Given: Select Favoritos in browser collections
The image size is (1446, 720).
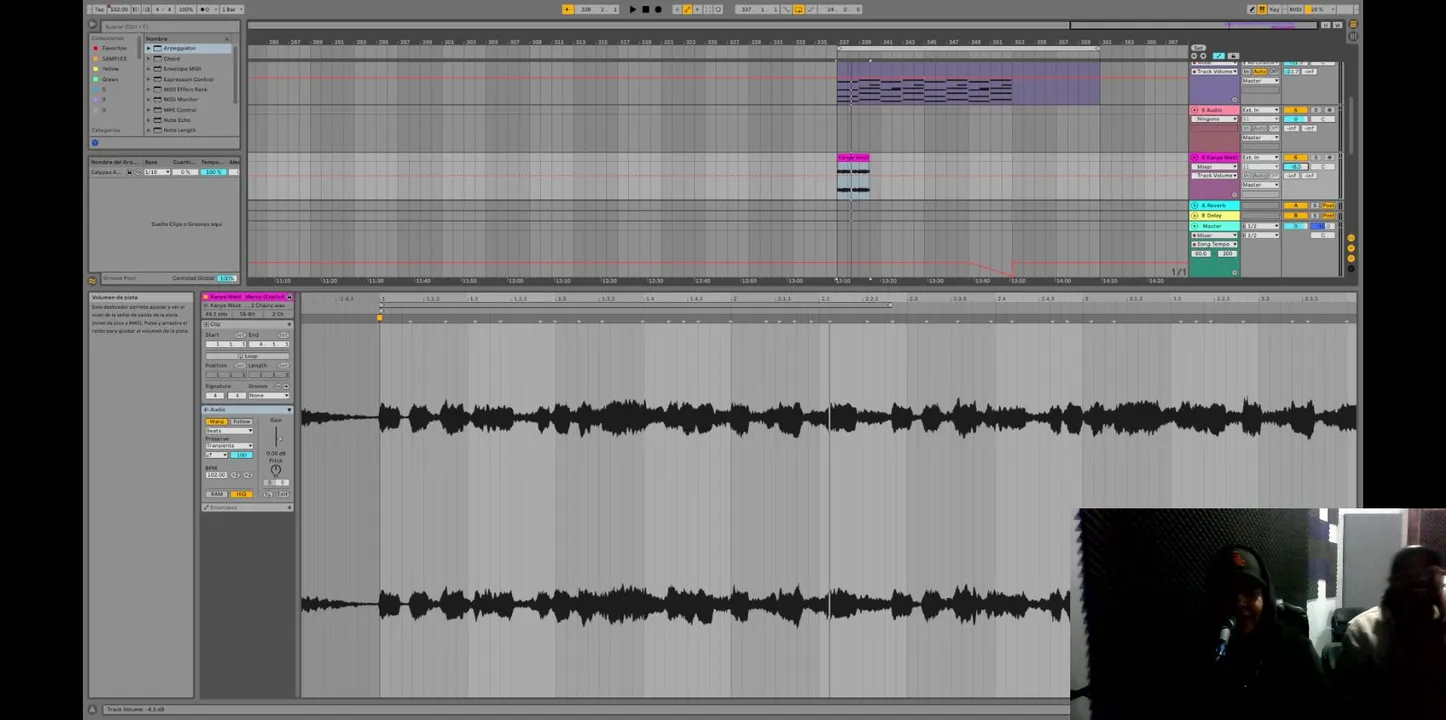Looking at the screenshot, I should coord(114,48).
